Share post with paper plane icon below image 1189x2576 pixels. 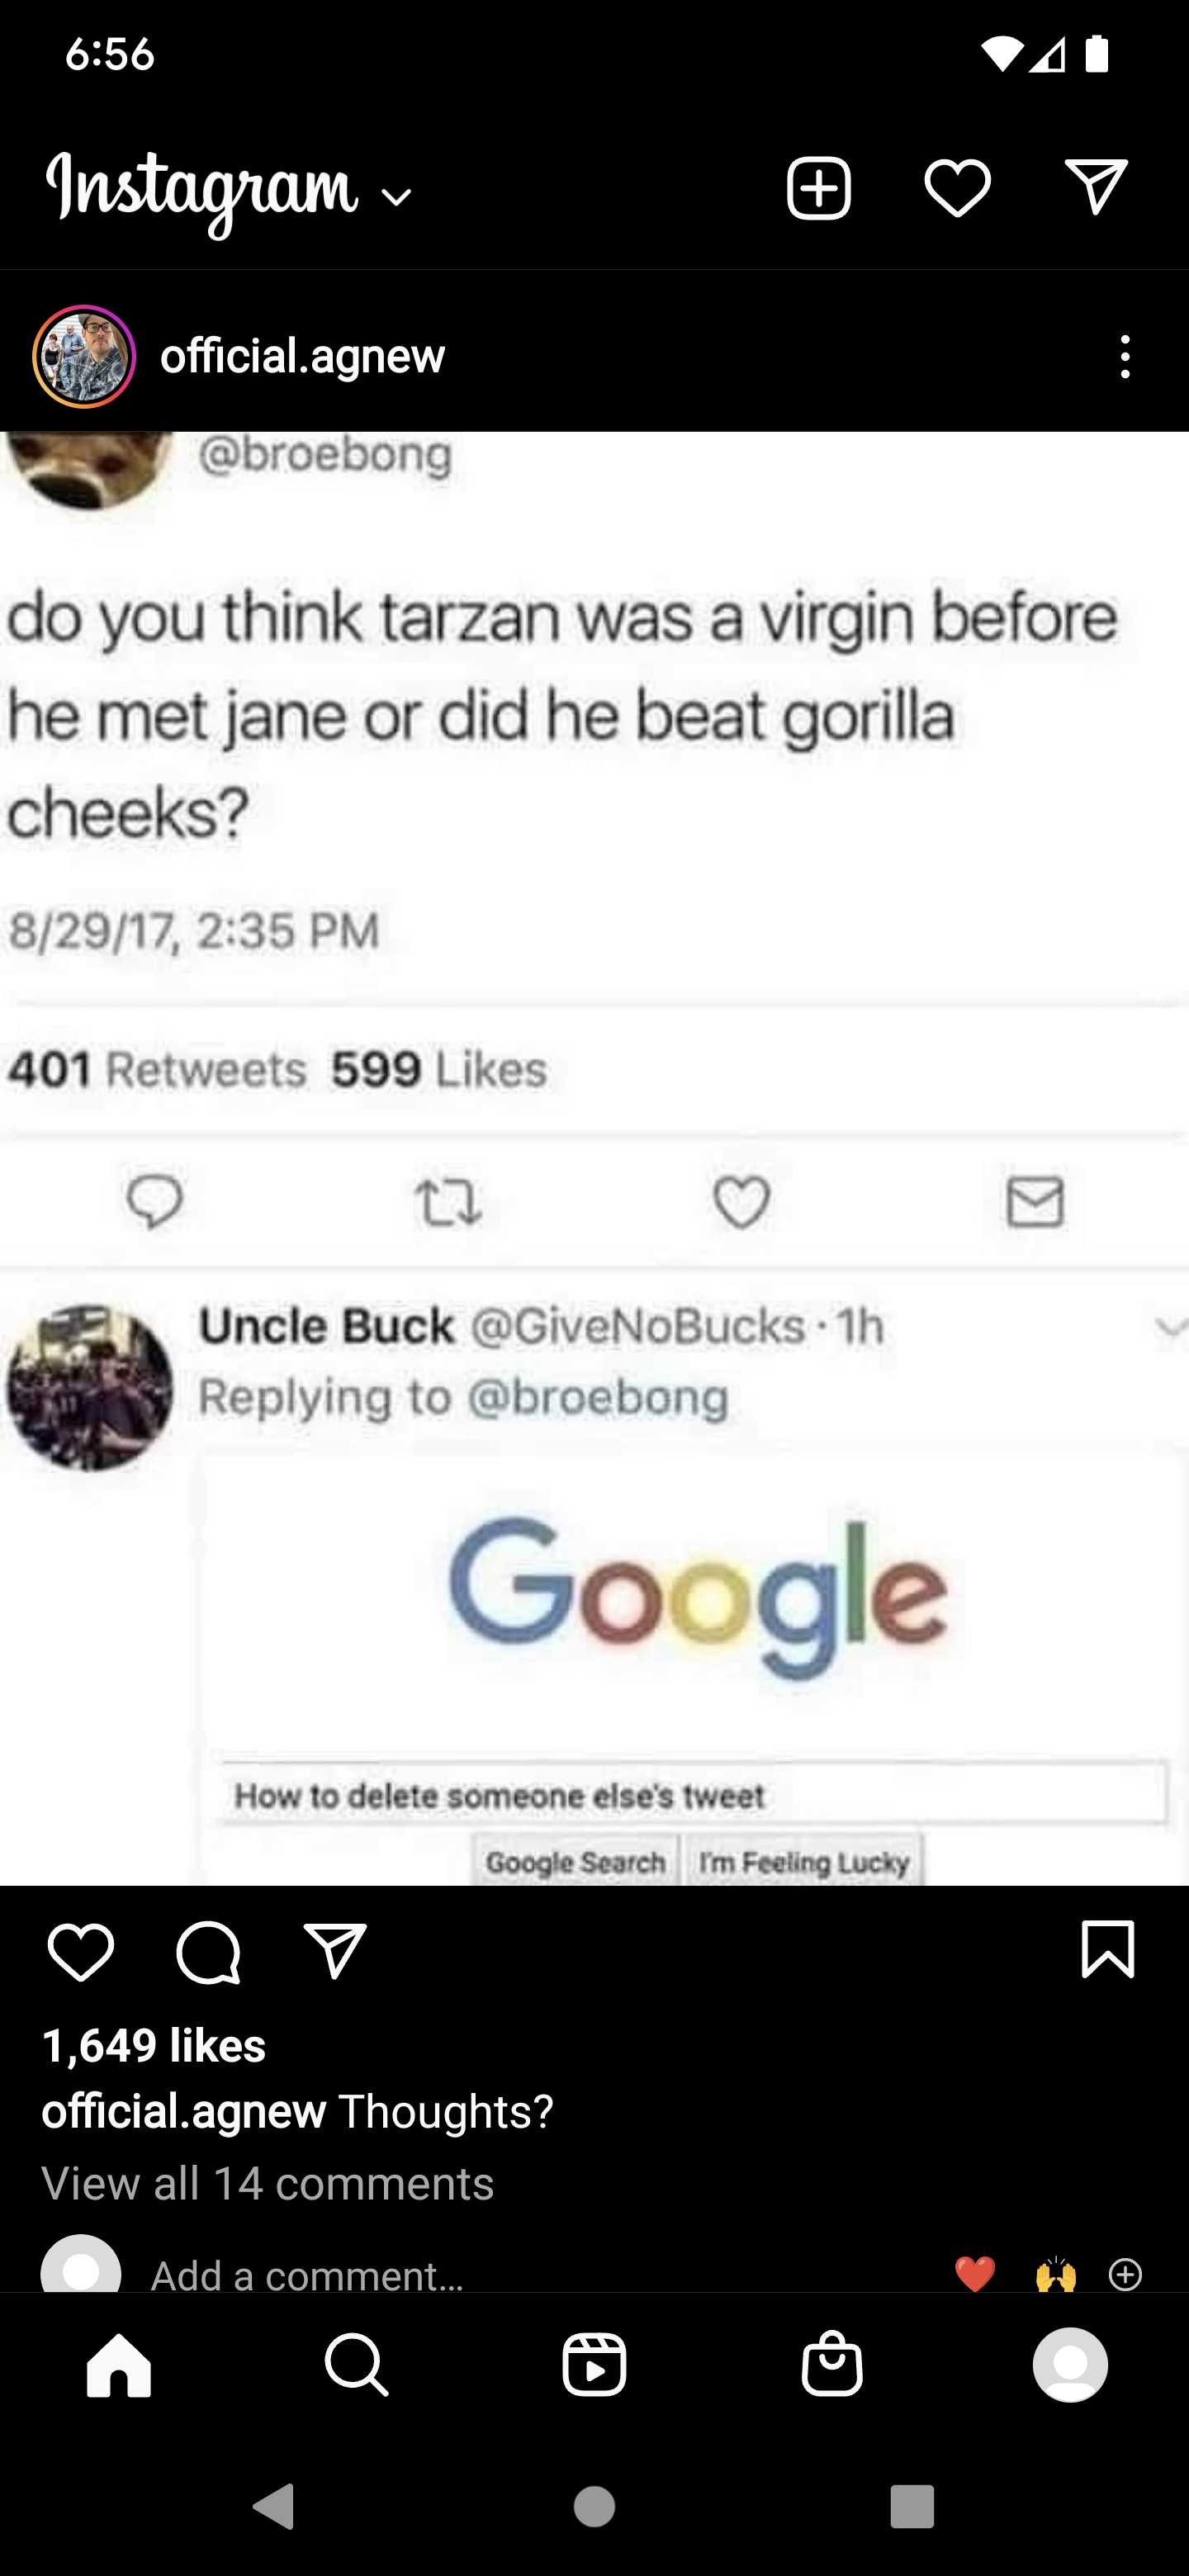point(335,1951)
